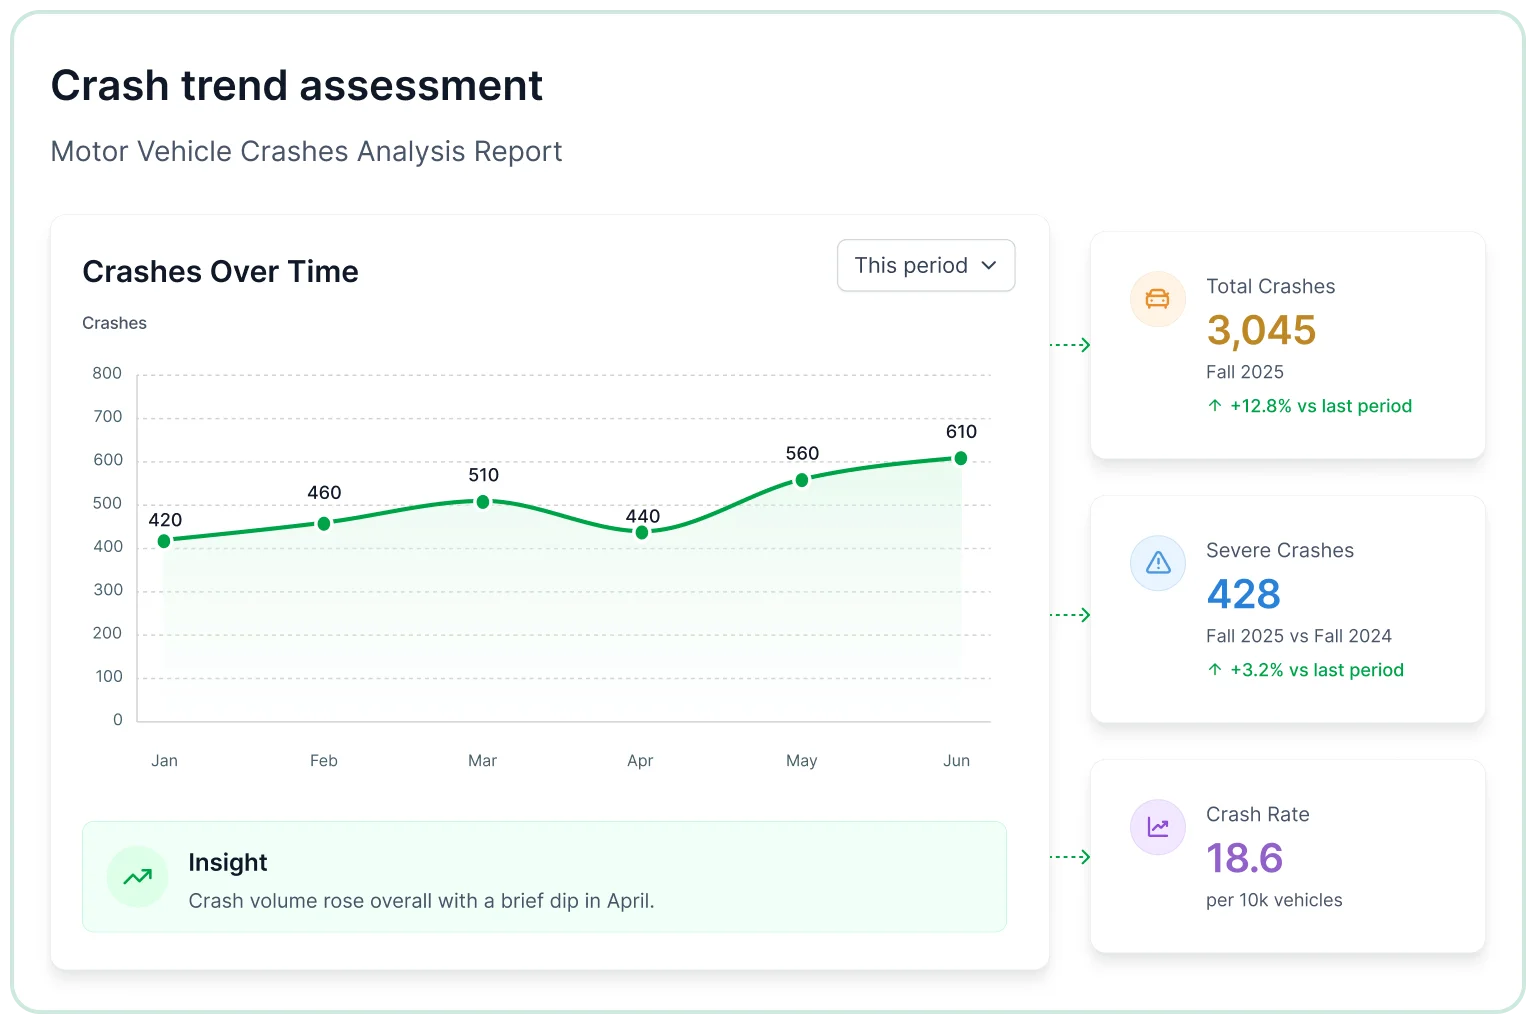Click the Crash Rate value 18.6
1536x1024 pixels.
tap(1244, 858)
